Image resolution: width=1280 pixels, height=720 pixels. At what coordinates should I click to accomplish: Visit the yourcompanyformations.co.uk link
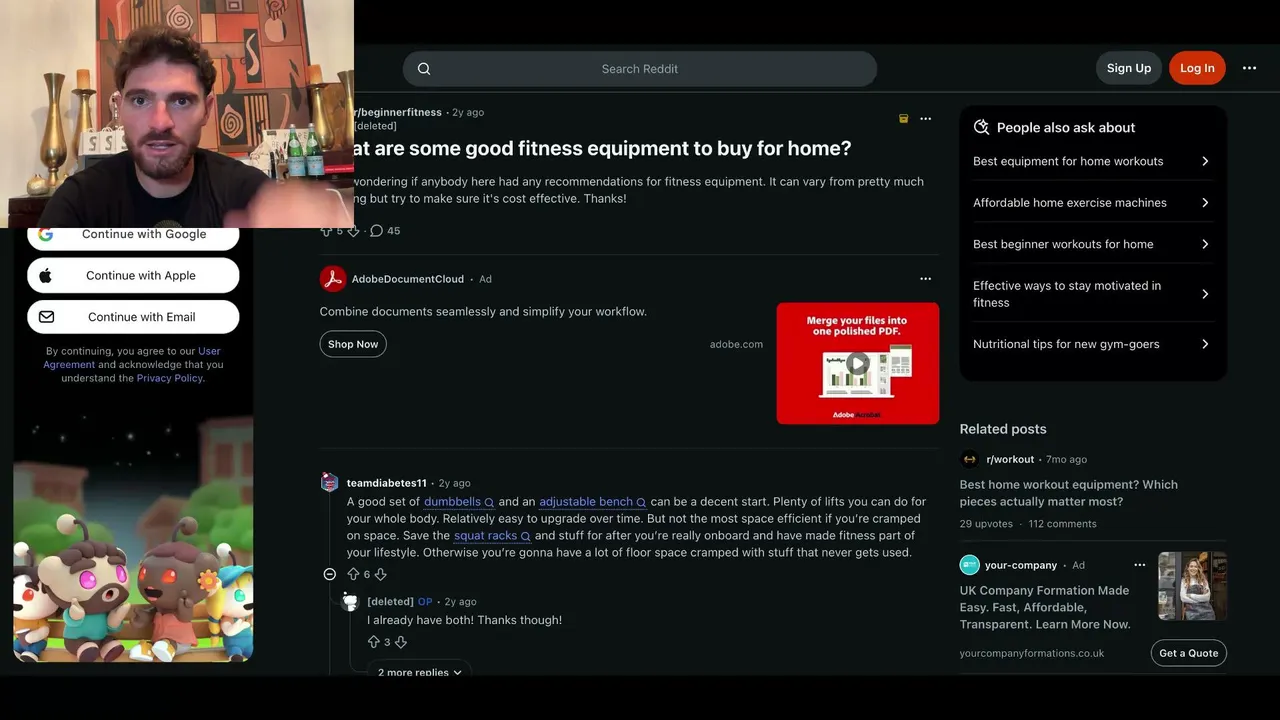click(1032, 653)
